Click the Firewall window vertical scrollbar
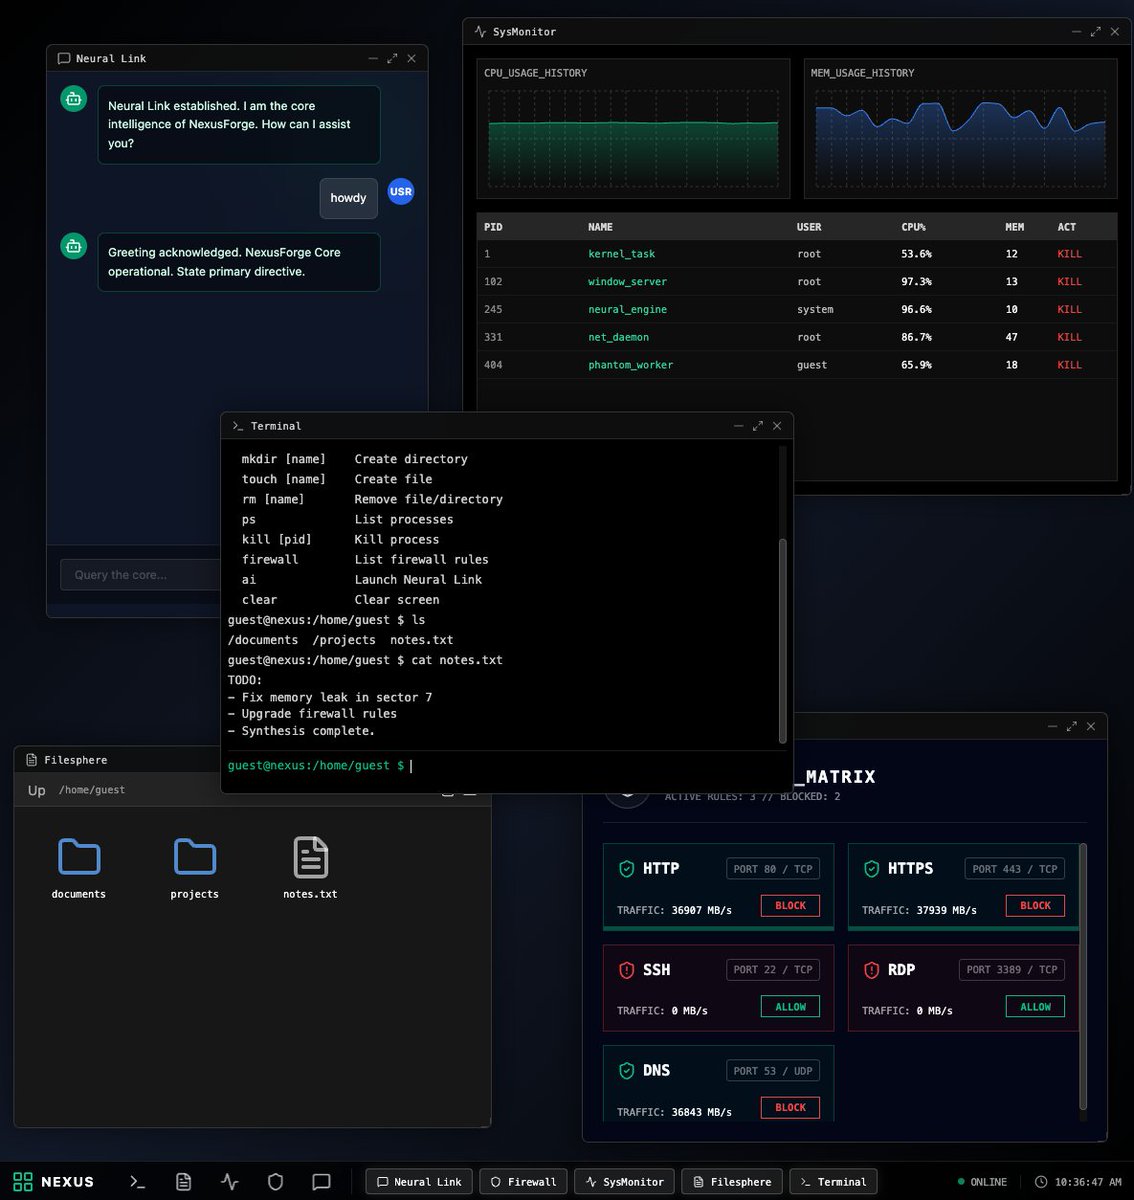This screenshot has height=1200, width=1134. click(1083, 977)
